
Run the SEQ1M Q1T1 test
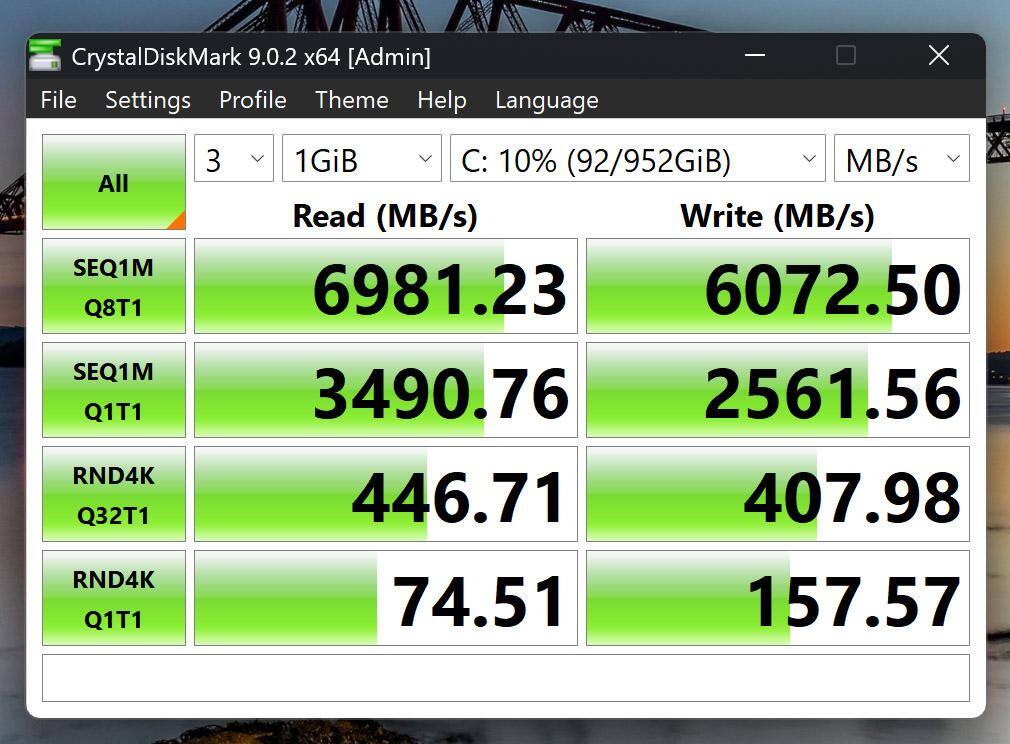(x=114, y=390)
